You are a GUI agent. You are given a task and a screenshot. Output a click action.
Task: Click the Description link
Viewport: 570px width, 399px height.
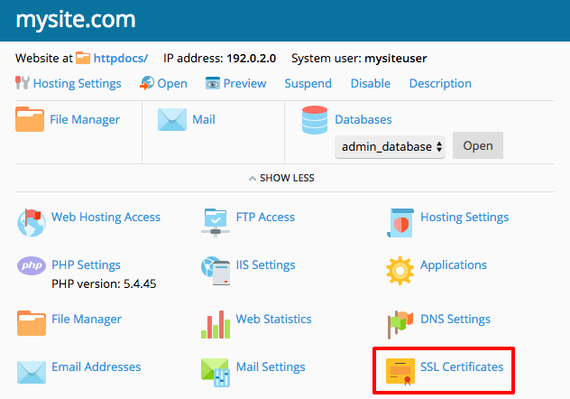coord(440,84)
